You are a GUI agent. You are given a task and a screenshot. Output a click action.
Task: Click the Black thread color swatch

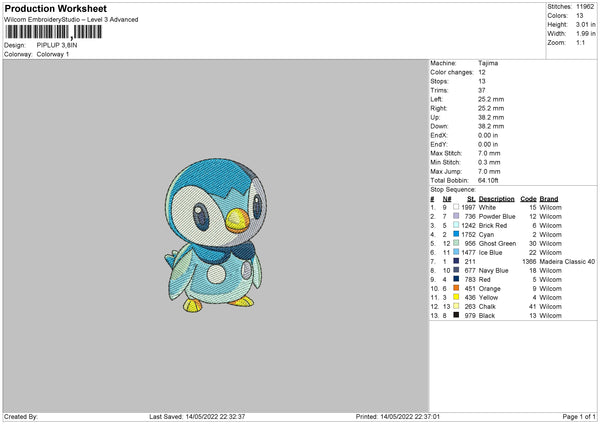[x=456, y=315]
